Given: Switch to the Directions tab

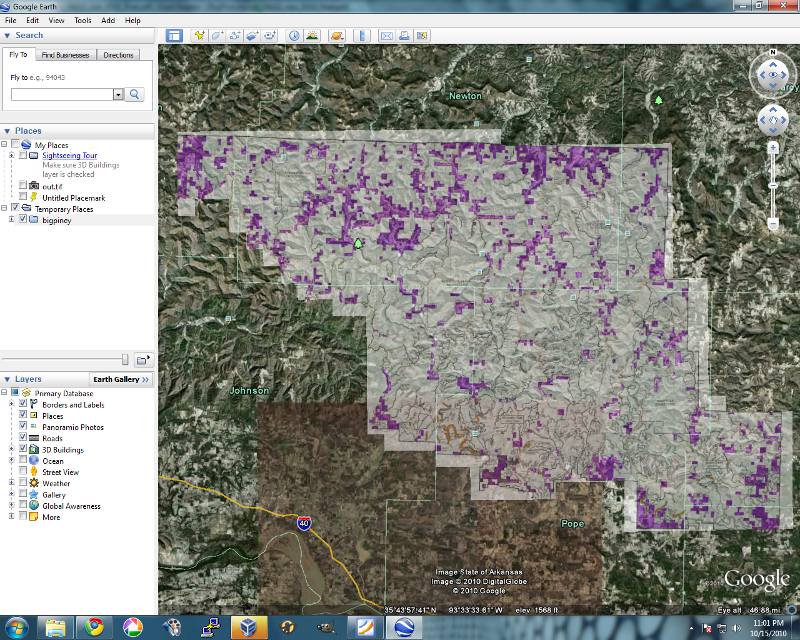Looking at the screenshot, I should (118, 55).
